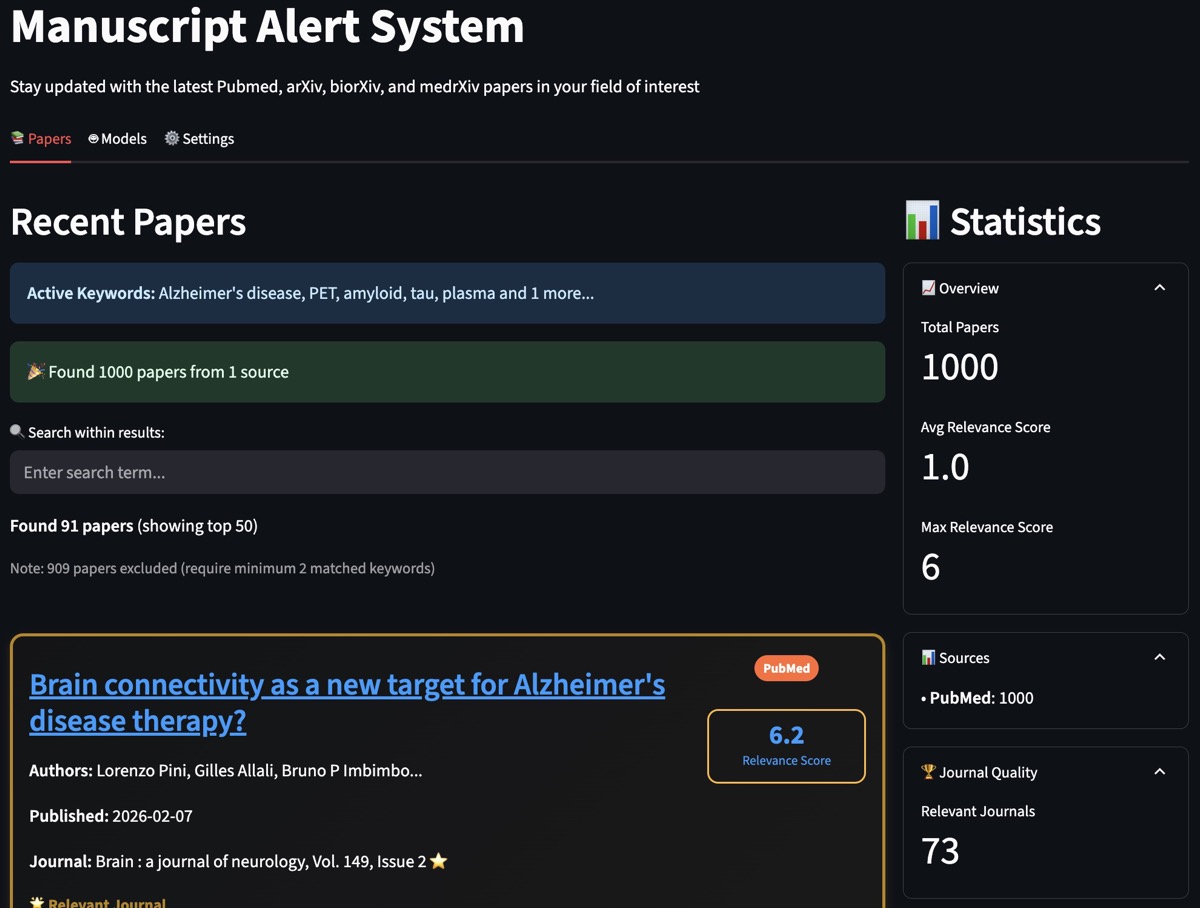Click the 6.2 Relevance Score box

[786, 746]
